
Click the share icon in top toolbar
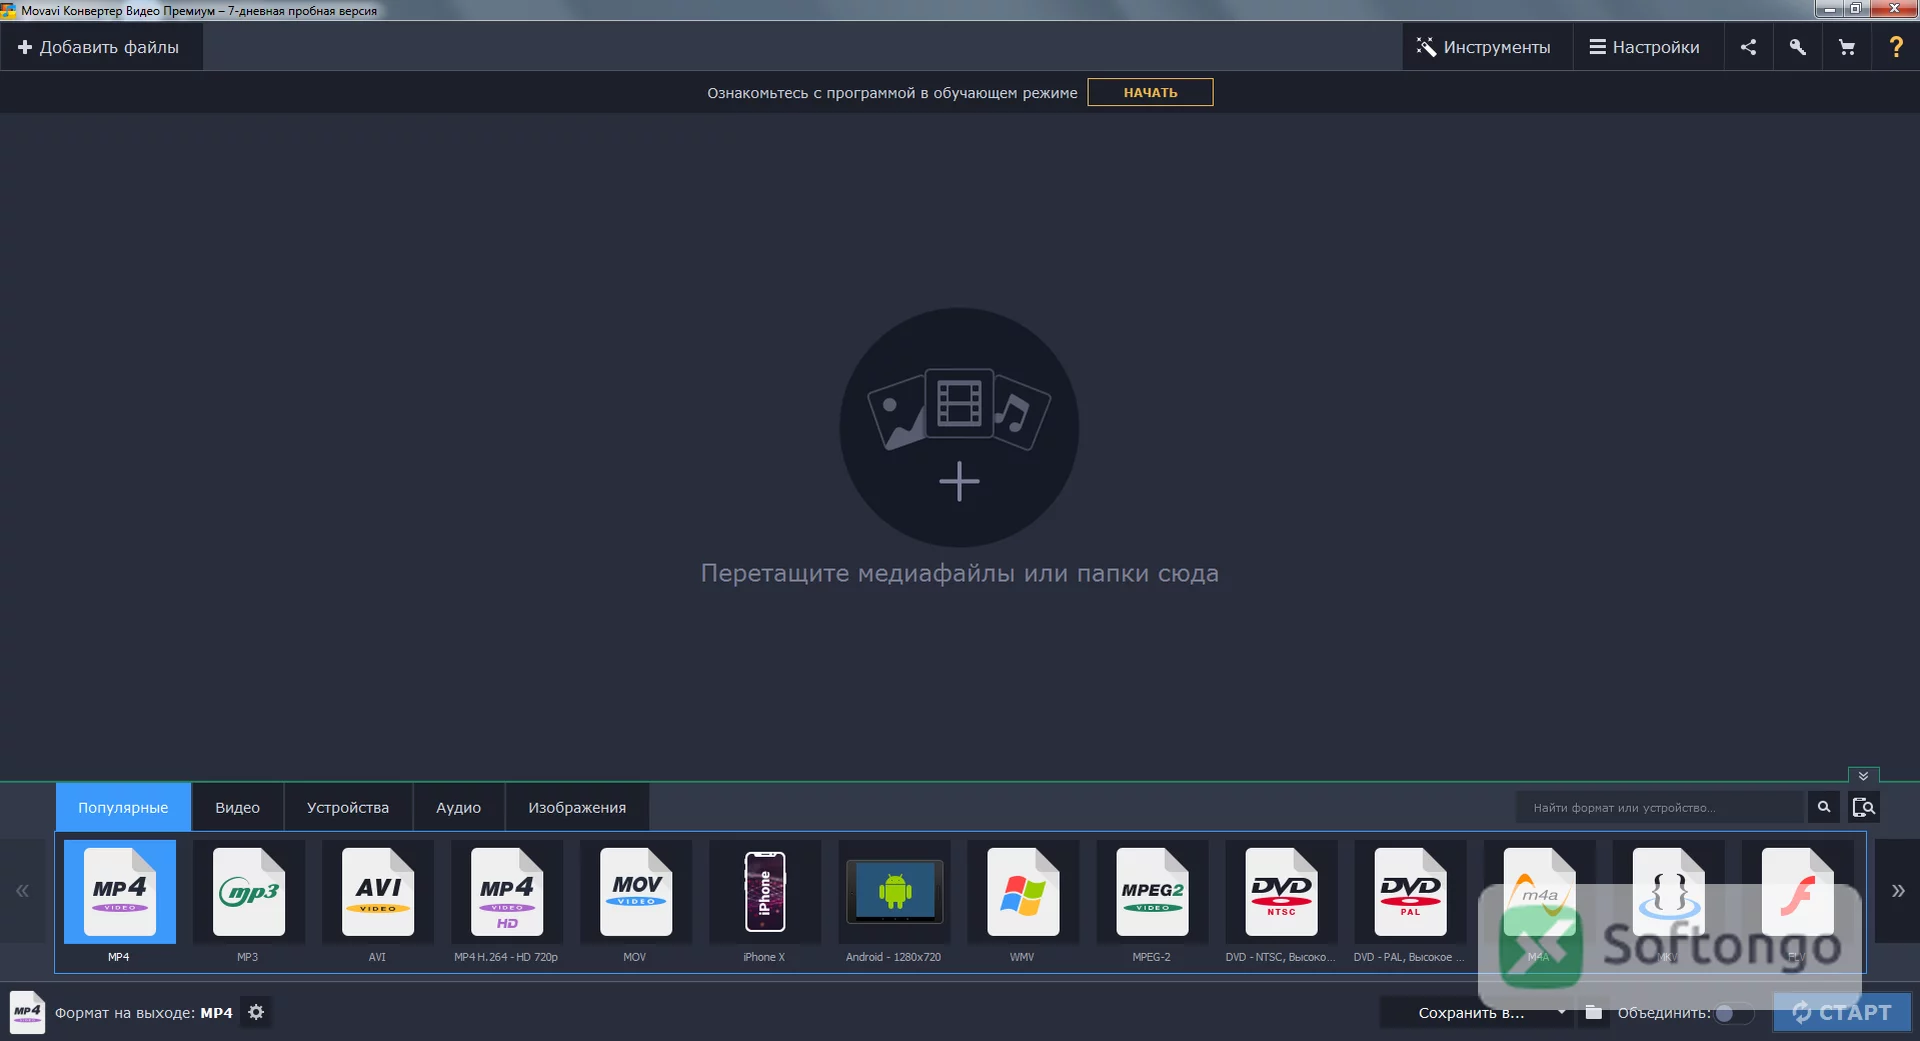pos(1748,47)
